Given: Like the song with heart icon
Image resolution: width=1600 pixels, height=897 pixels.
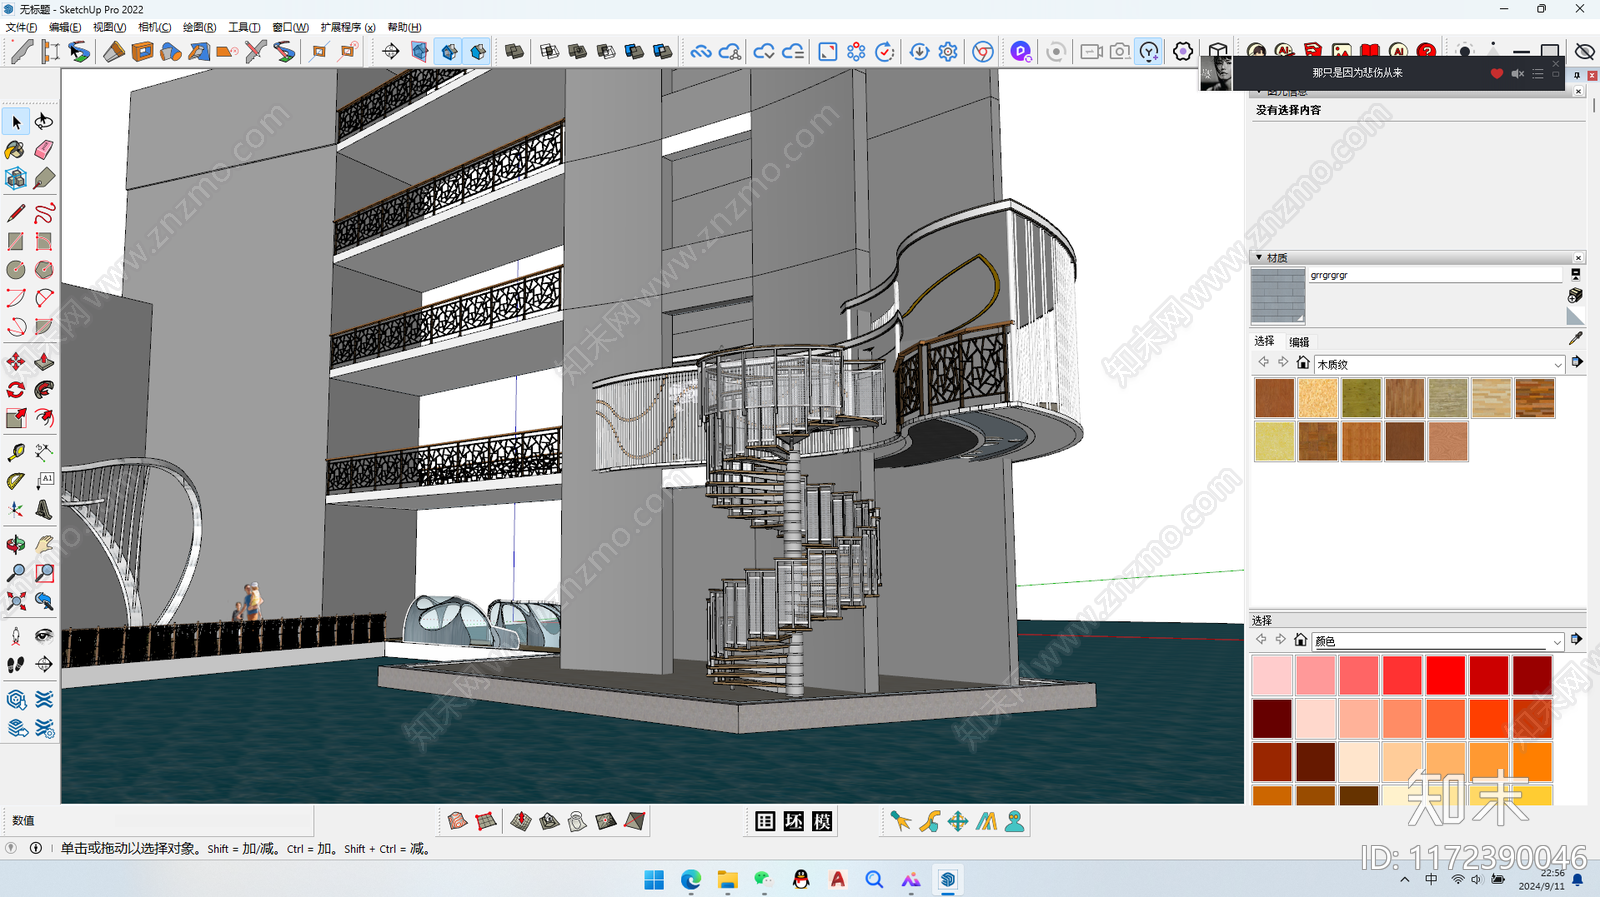Looking at the screenshot, I should pos(1497,73).
